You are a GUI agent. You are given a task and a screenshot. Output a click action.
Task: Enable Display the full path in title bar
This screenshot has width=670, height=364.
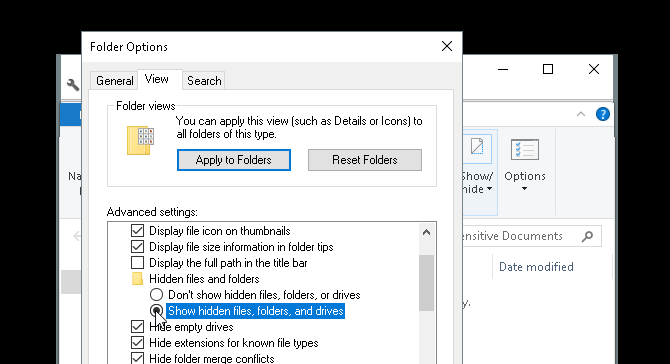click(137, 263)
